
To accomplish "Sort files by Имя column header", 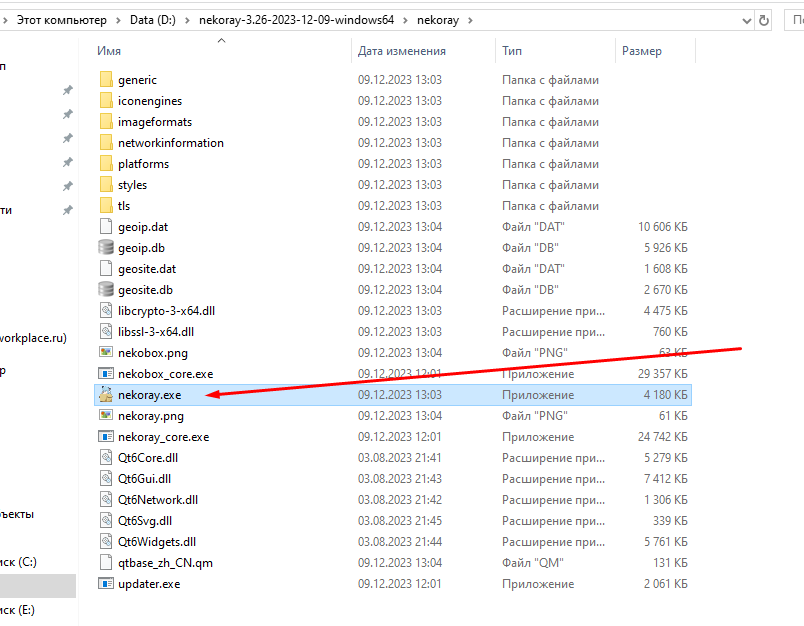I will pos(110,51).
